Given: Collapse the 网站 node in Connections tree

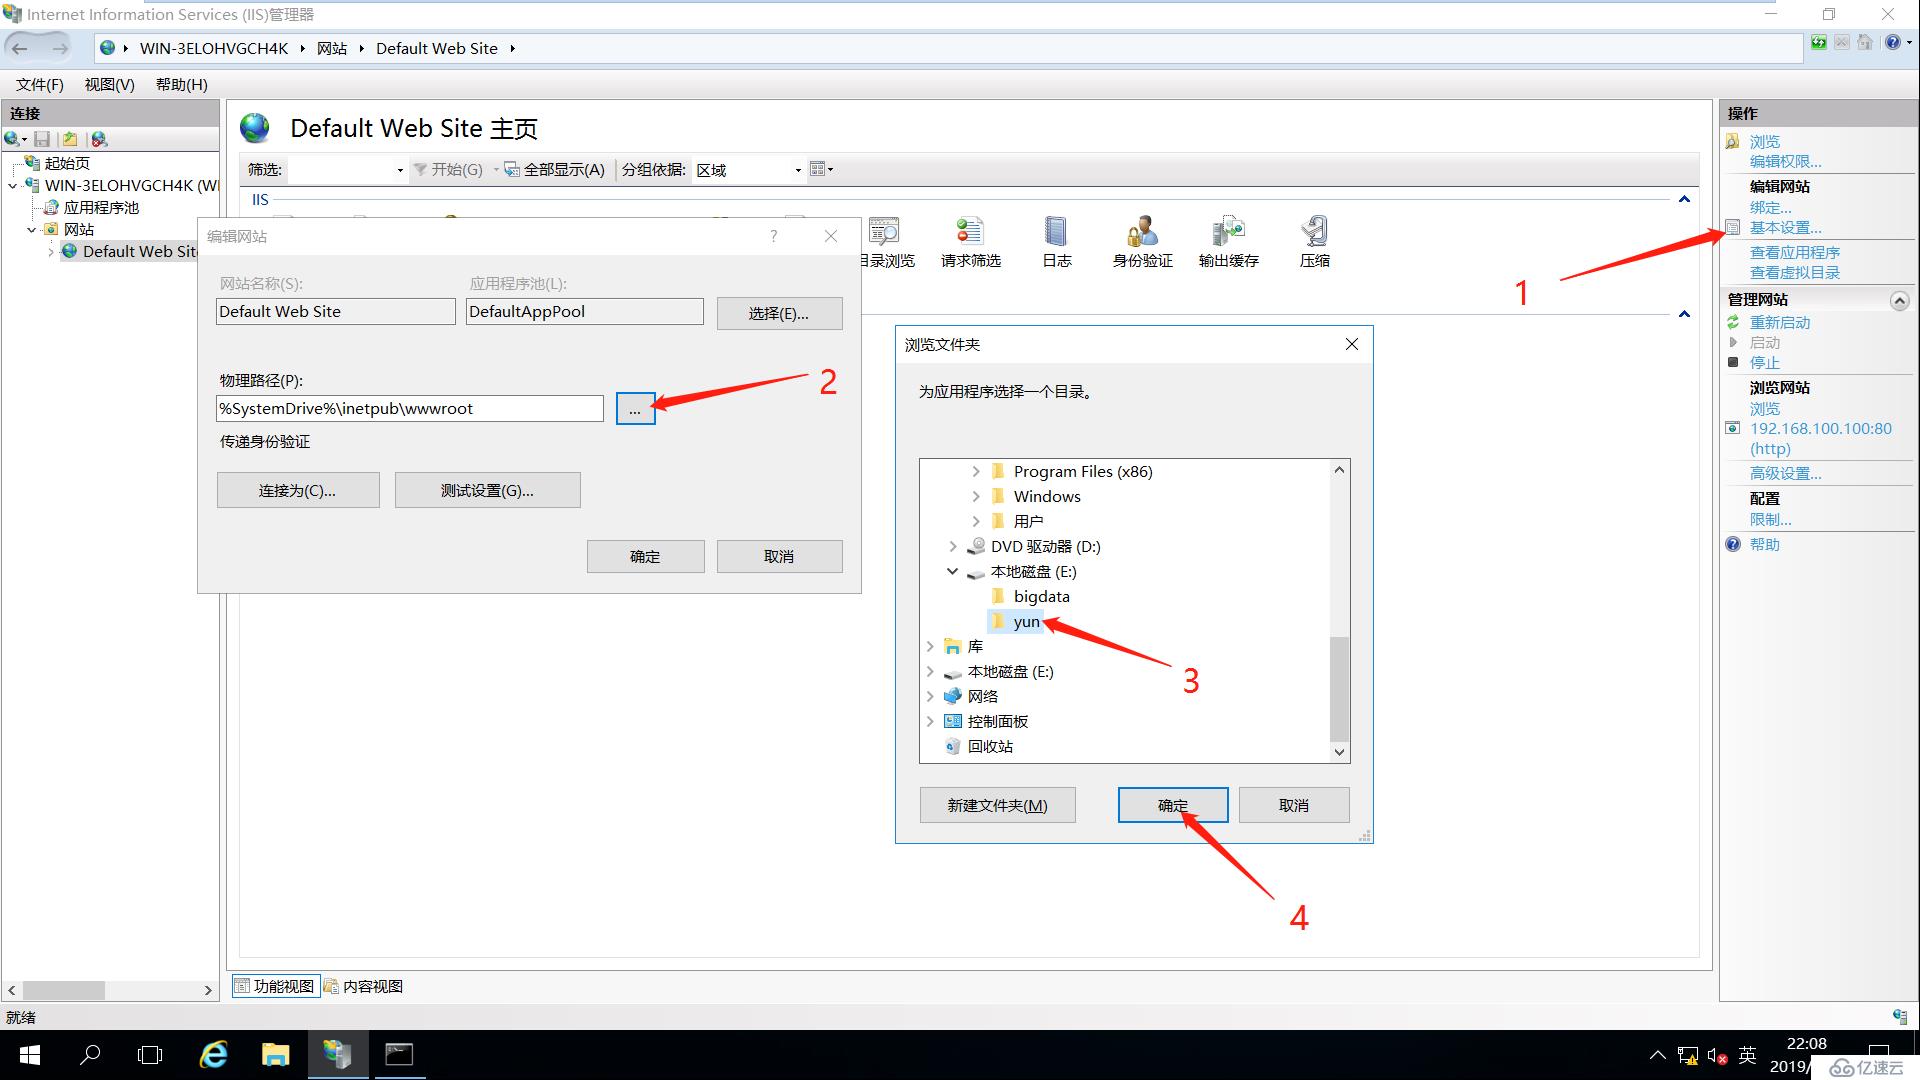Looking at the screenshot, I should pyautogui.click(x=32, y=229).
